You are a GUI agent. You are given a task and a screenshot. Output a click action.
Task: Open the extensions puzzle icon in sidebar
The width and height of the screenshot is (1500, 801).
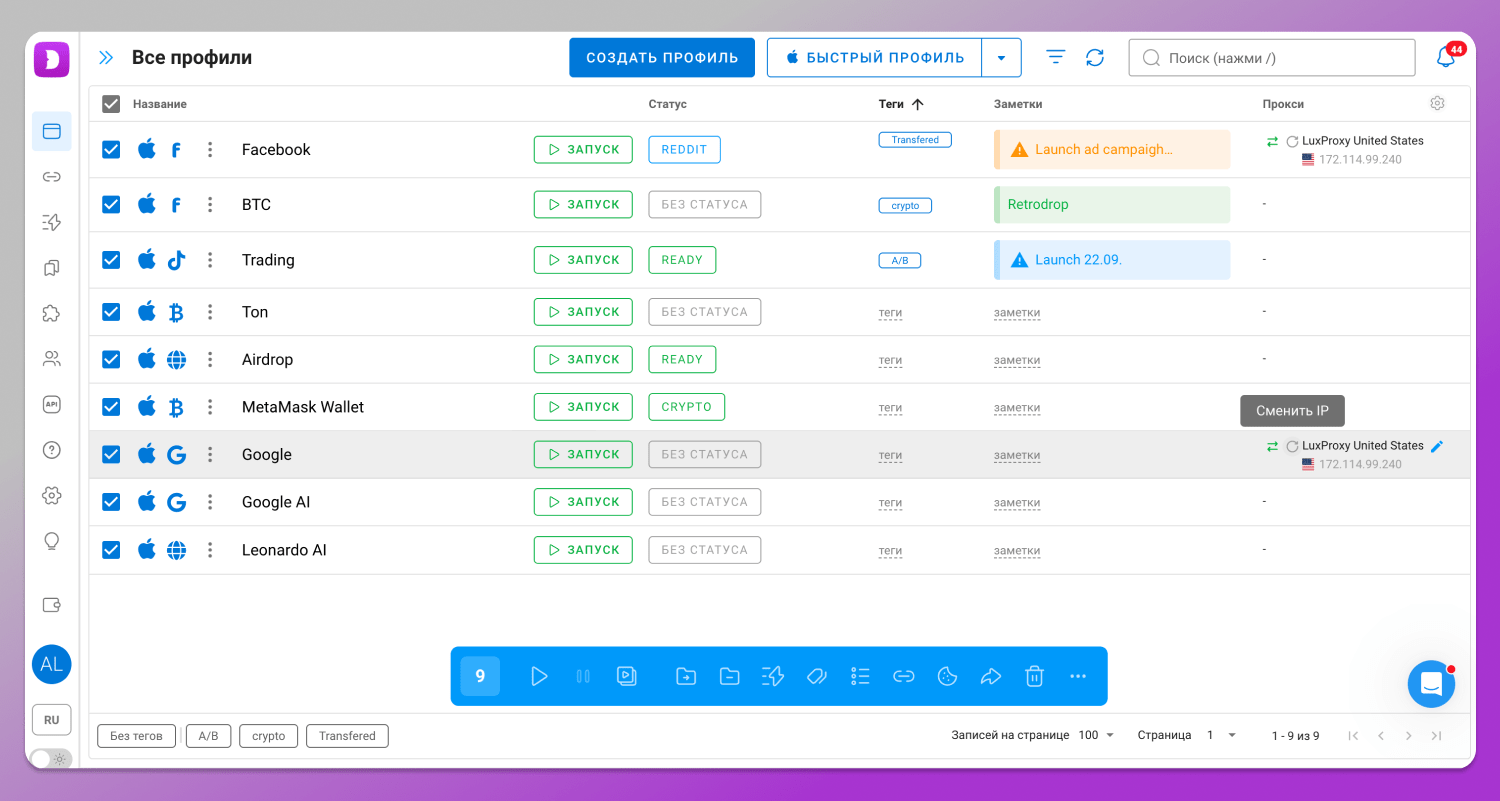[52, 313]
